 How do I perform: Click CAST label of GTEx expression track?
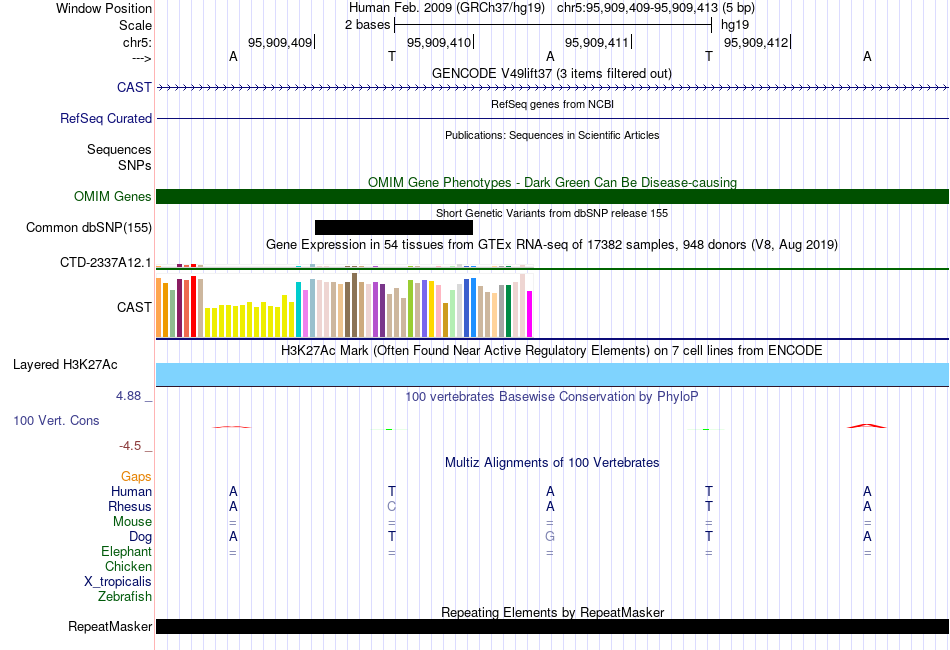134,307
